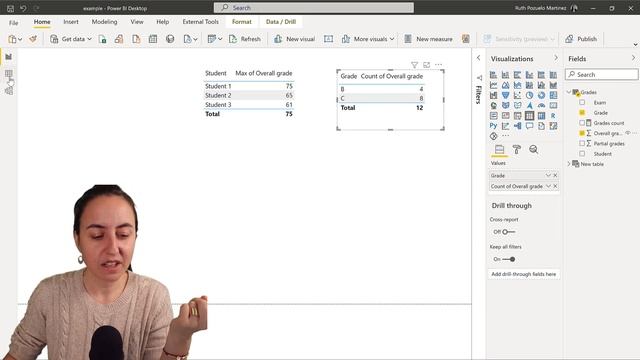
Task: Select the Matrix visual icon
Action: click(x=541, y=116)
